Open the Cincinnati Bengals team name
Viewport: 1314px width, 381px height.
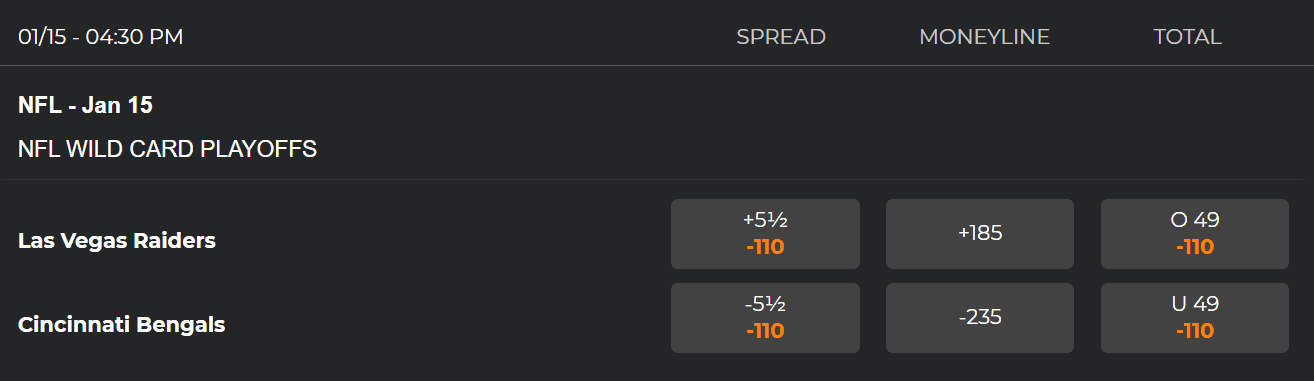(x=121, y=325)
